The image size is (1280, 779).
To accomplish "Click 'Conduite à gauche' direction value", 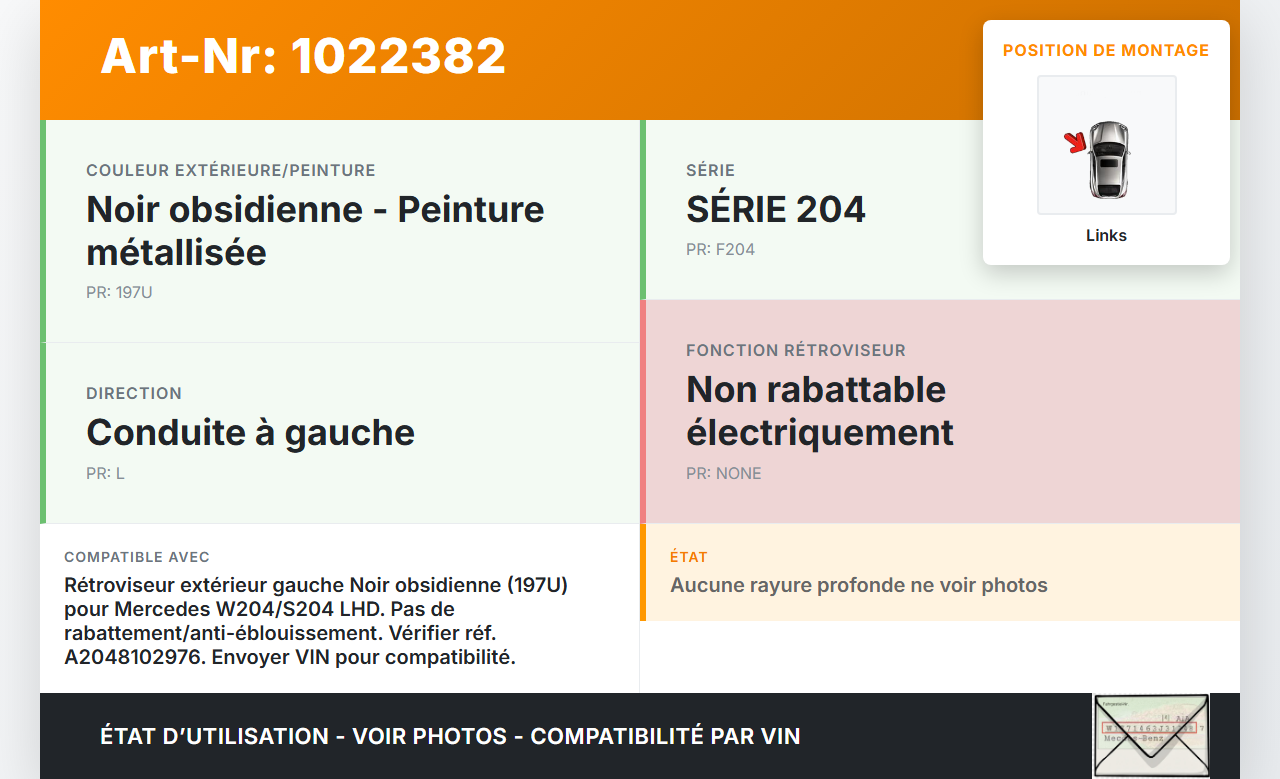I will (x=250, y=432).
